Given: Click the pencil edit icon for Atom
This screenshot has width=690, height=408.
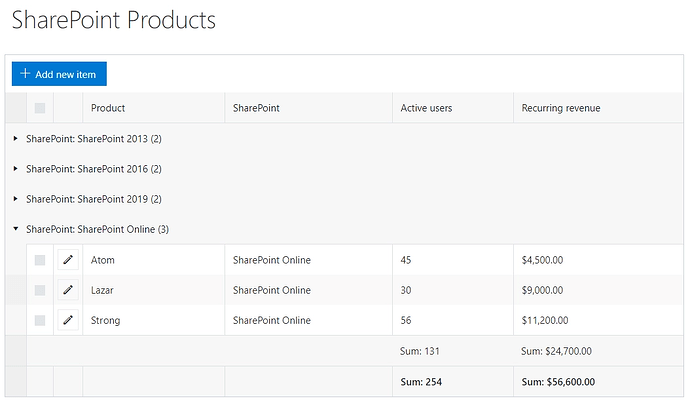Looking at the screenshot, I should pos(68,260).
